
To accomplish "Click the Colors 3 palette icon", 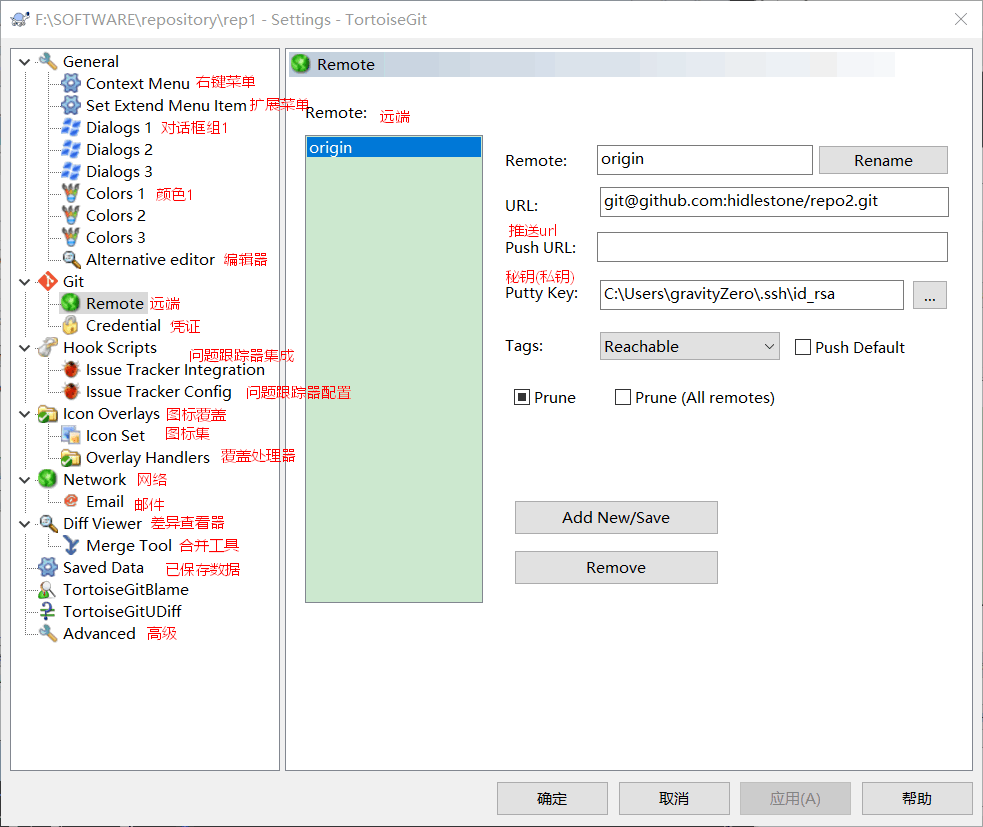I will pos(71,237).
